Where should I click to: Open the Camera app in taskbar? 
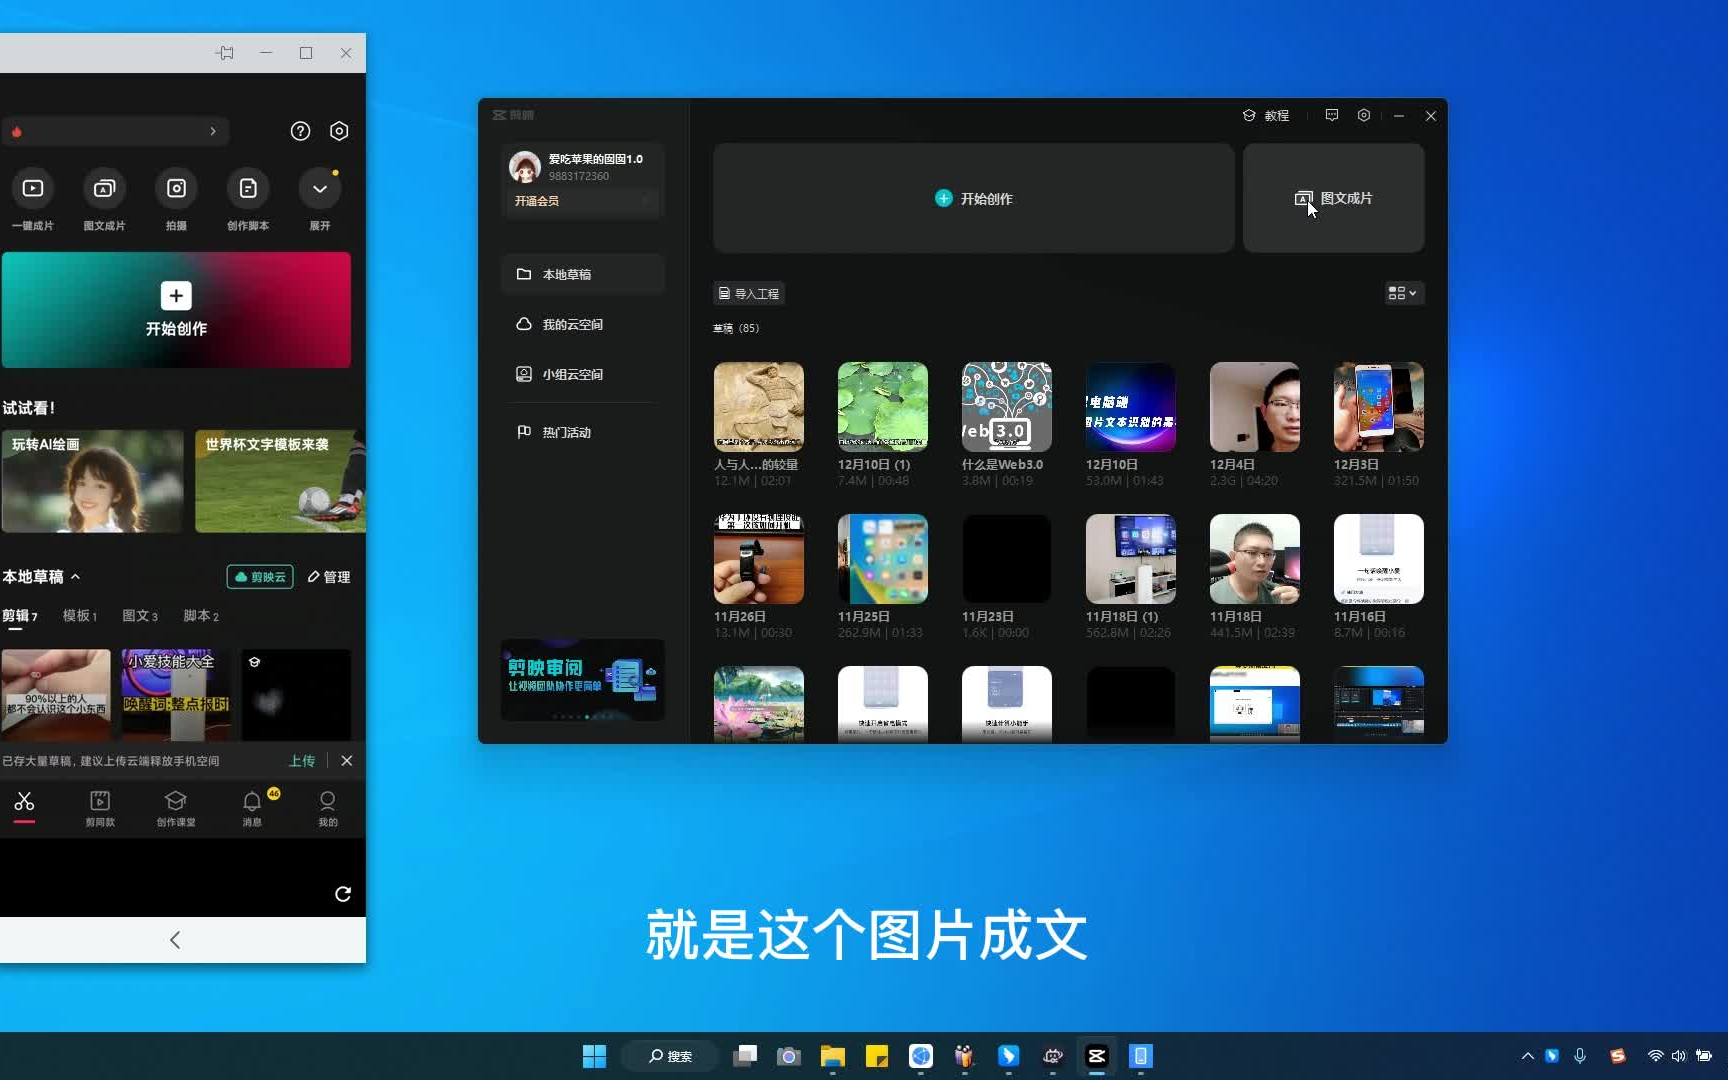tap(789, 1056)
